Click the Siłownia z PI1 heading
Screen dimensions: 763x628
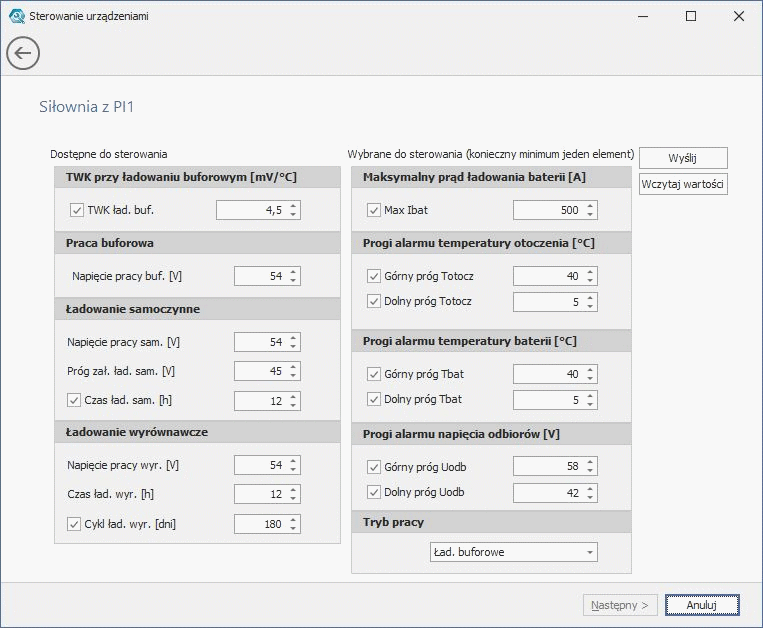tap(87, 107)
